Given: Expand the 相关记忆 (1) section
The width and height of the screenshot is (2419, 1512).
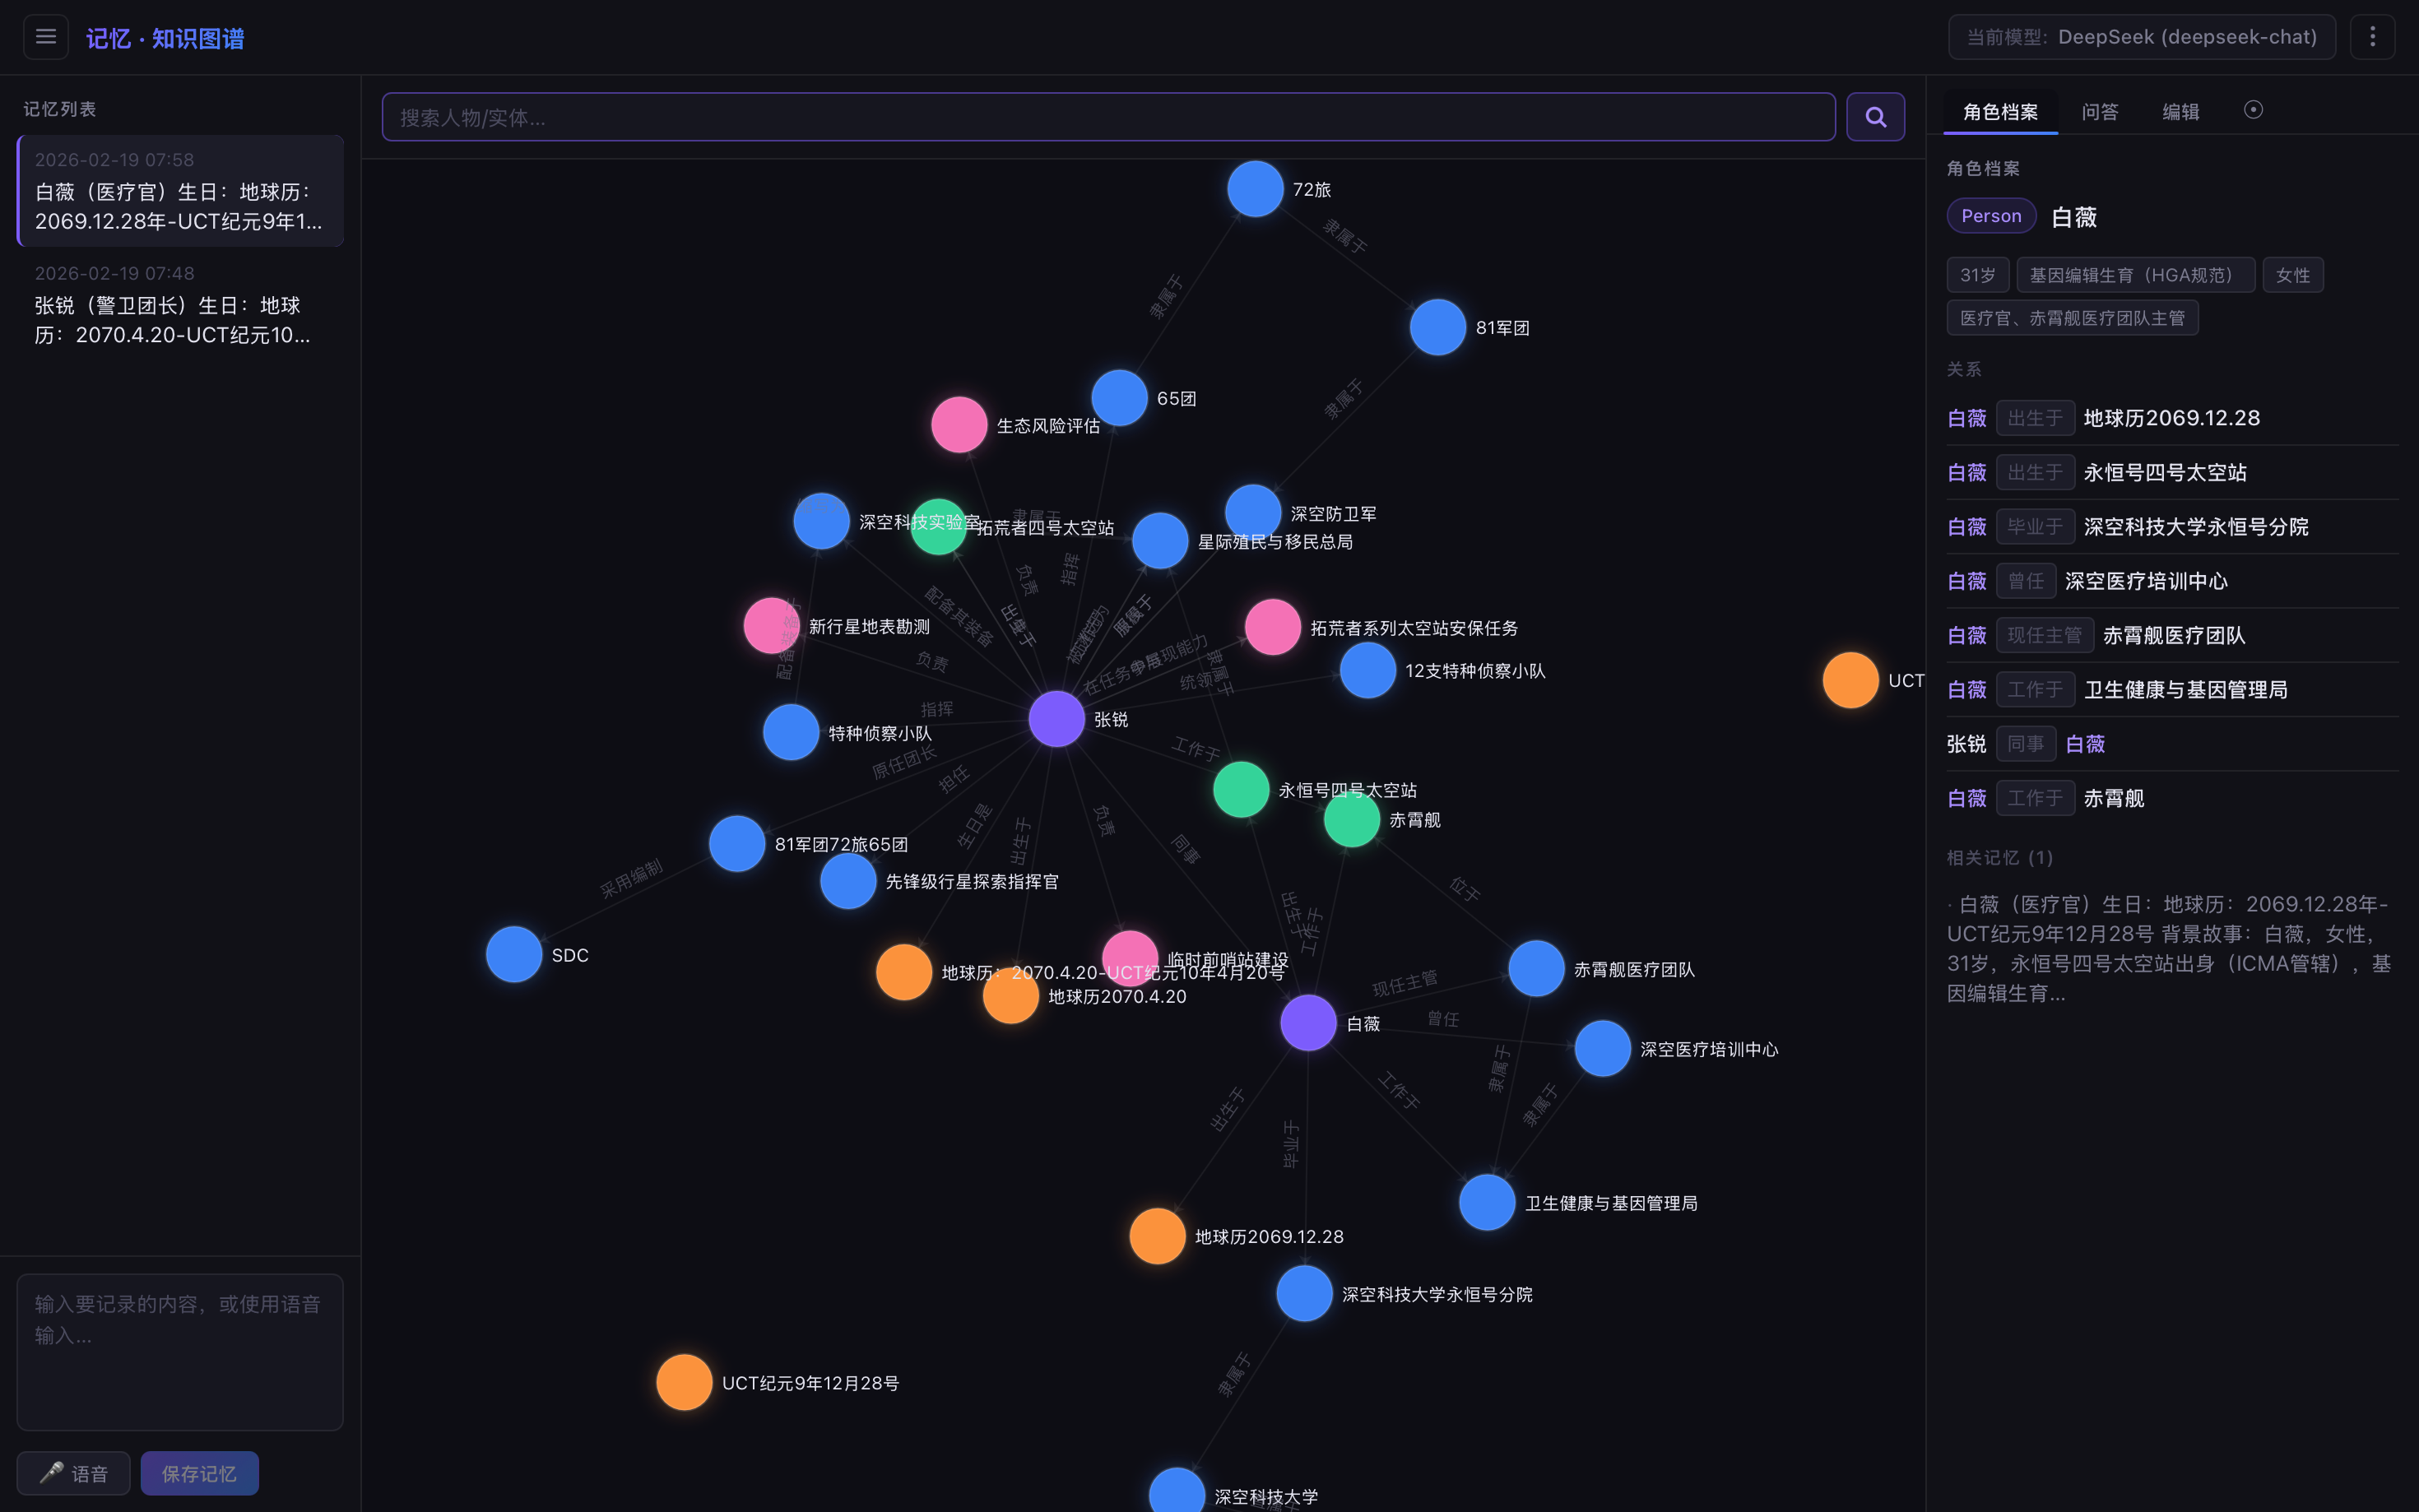Looking at the screenshot, I should coord(1998,857).
